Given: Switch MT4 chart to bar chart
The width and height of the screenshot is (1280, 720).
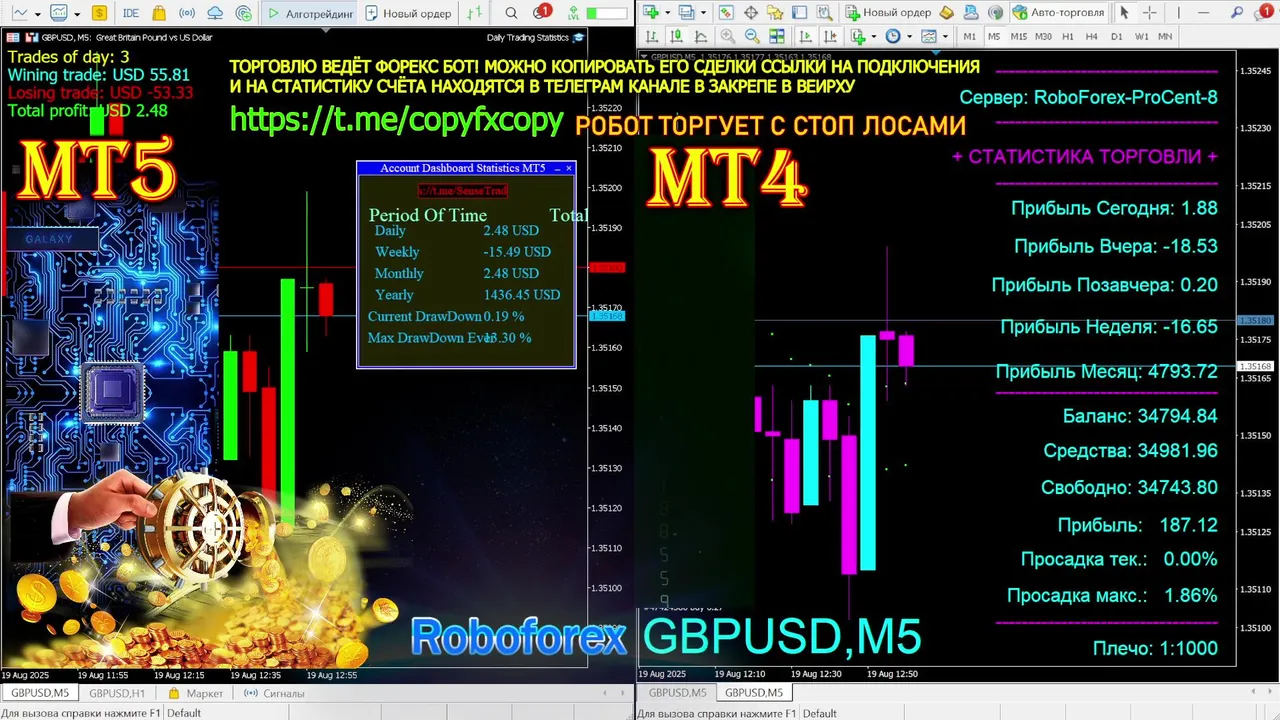Looking at the screenshot, I should [x=650, y=36].
